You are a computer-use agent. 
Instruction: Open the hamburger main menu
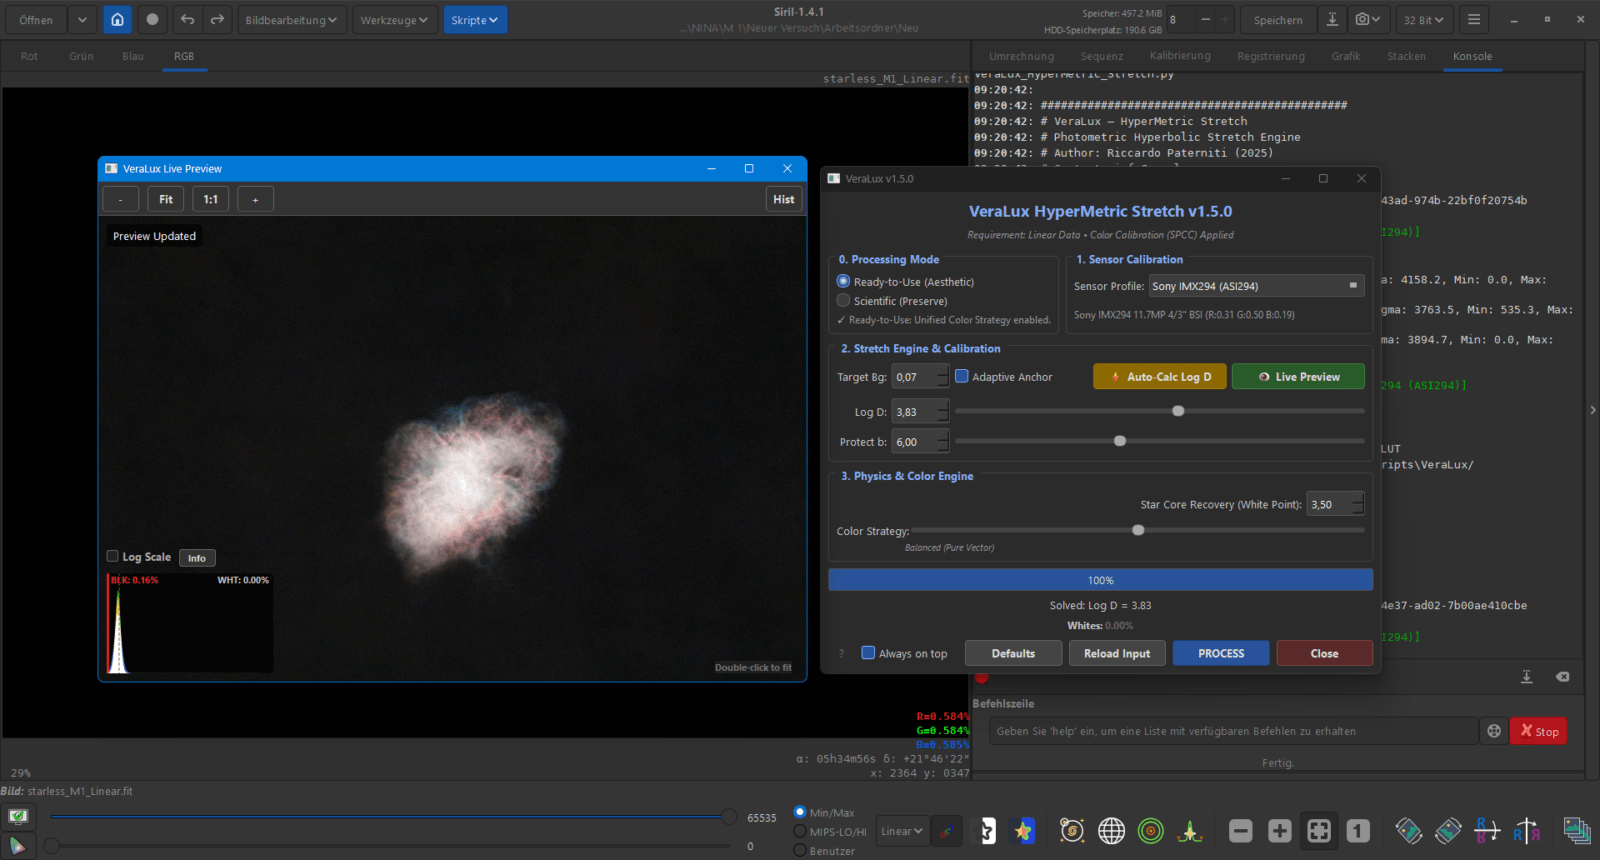coord(1473,20)
